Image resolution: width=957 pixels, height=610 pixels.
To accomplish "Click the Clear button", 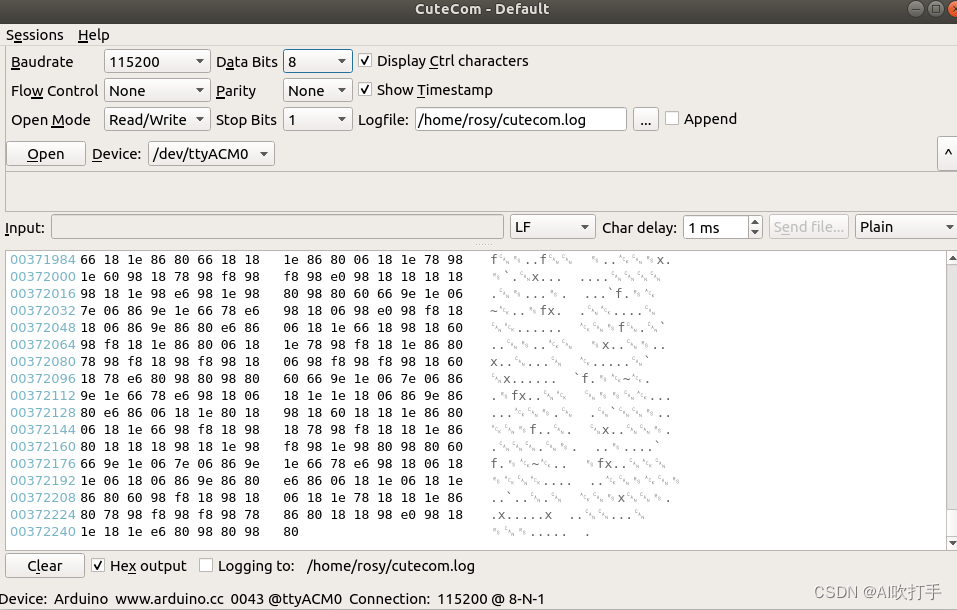I will coord(45,566).
